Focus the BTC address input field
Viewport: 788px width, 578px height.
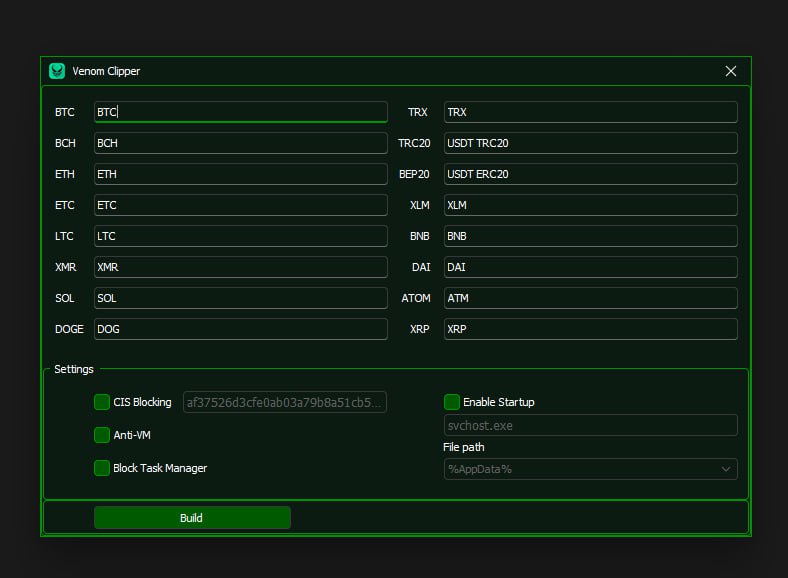pos(241,112)
